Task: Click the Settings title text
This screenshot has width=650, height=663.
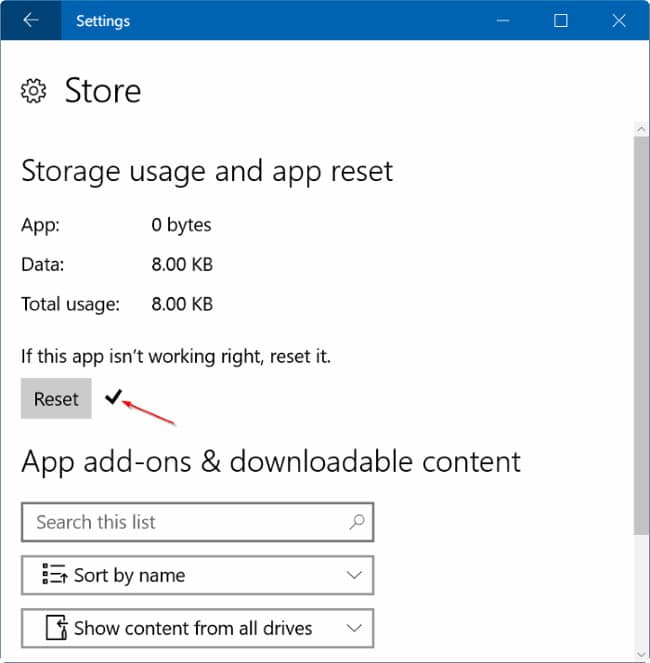Action: click(103, 21)
